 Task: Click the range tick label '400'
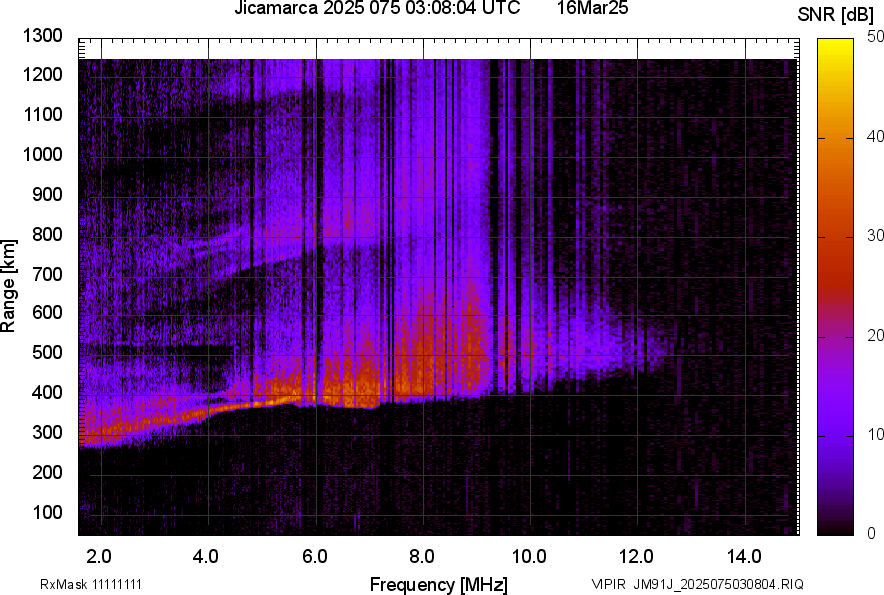pos(47,393)
